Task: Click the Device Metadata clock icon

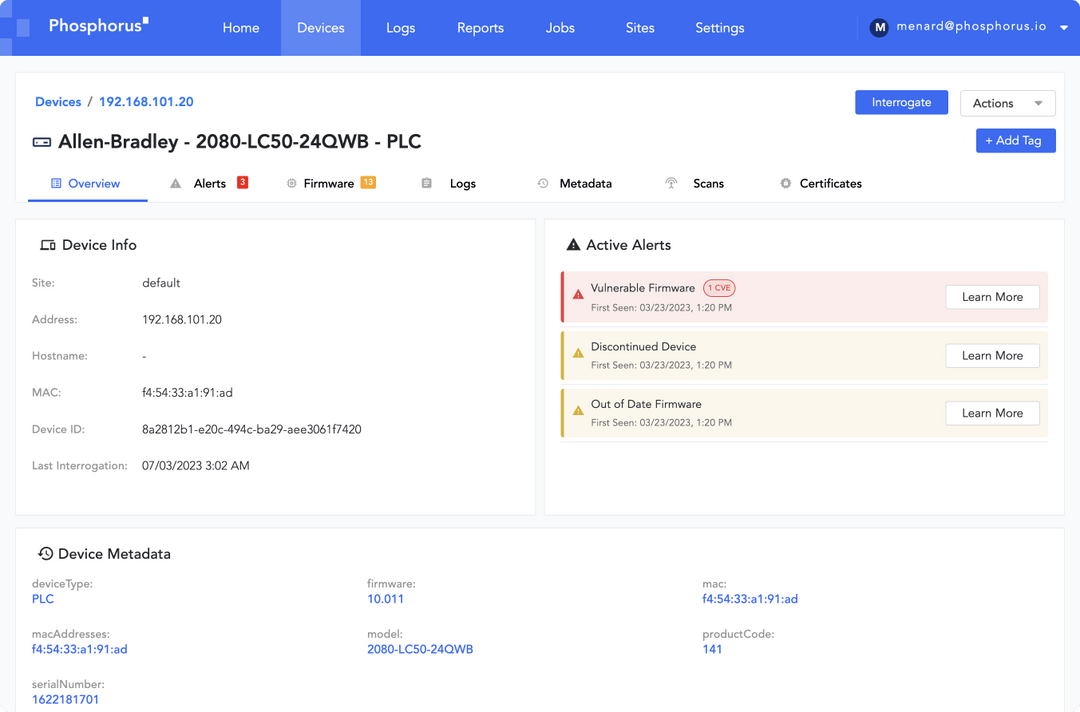Action: (45, 553)
